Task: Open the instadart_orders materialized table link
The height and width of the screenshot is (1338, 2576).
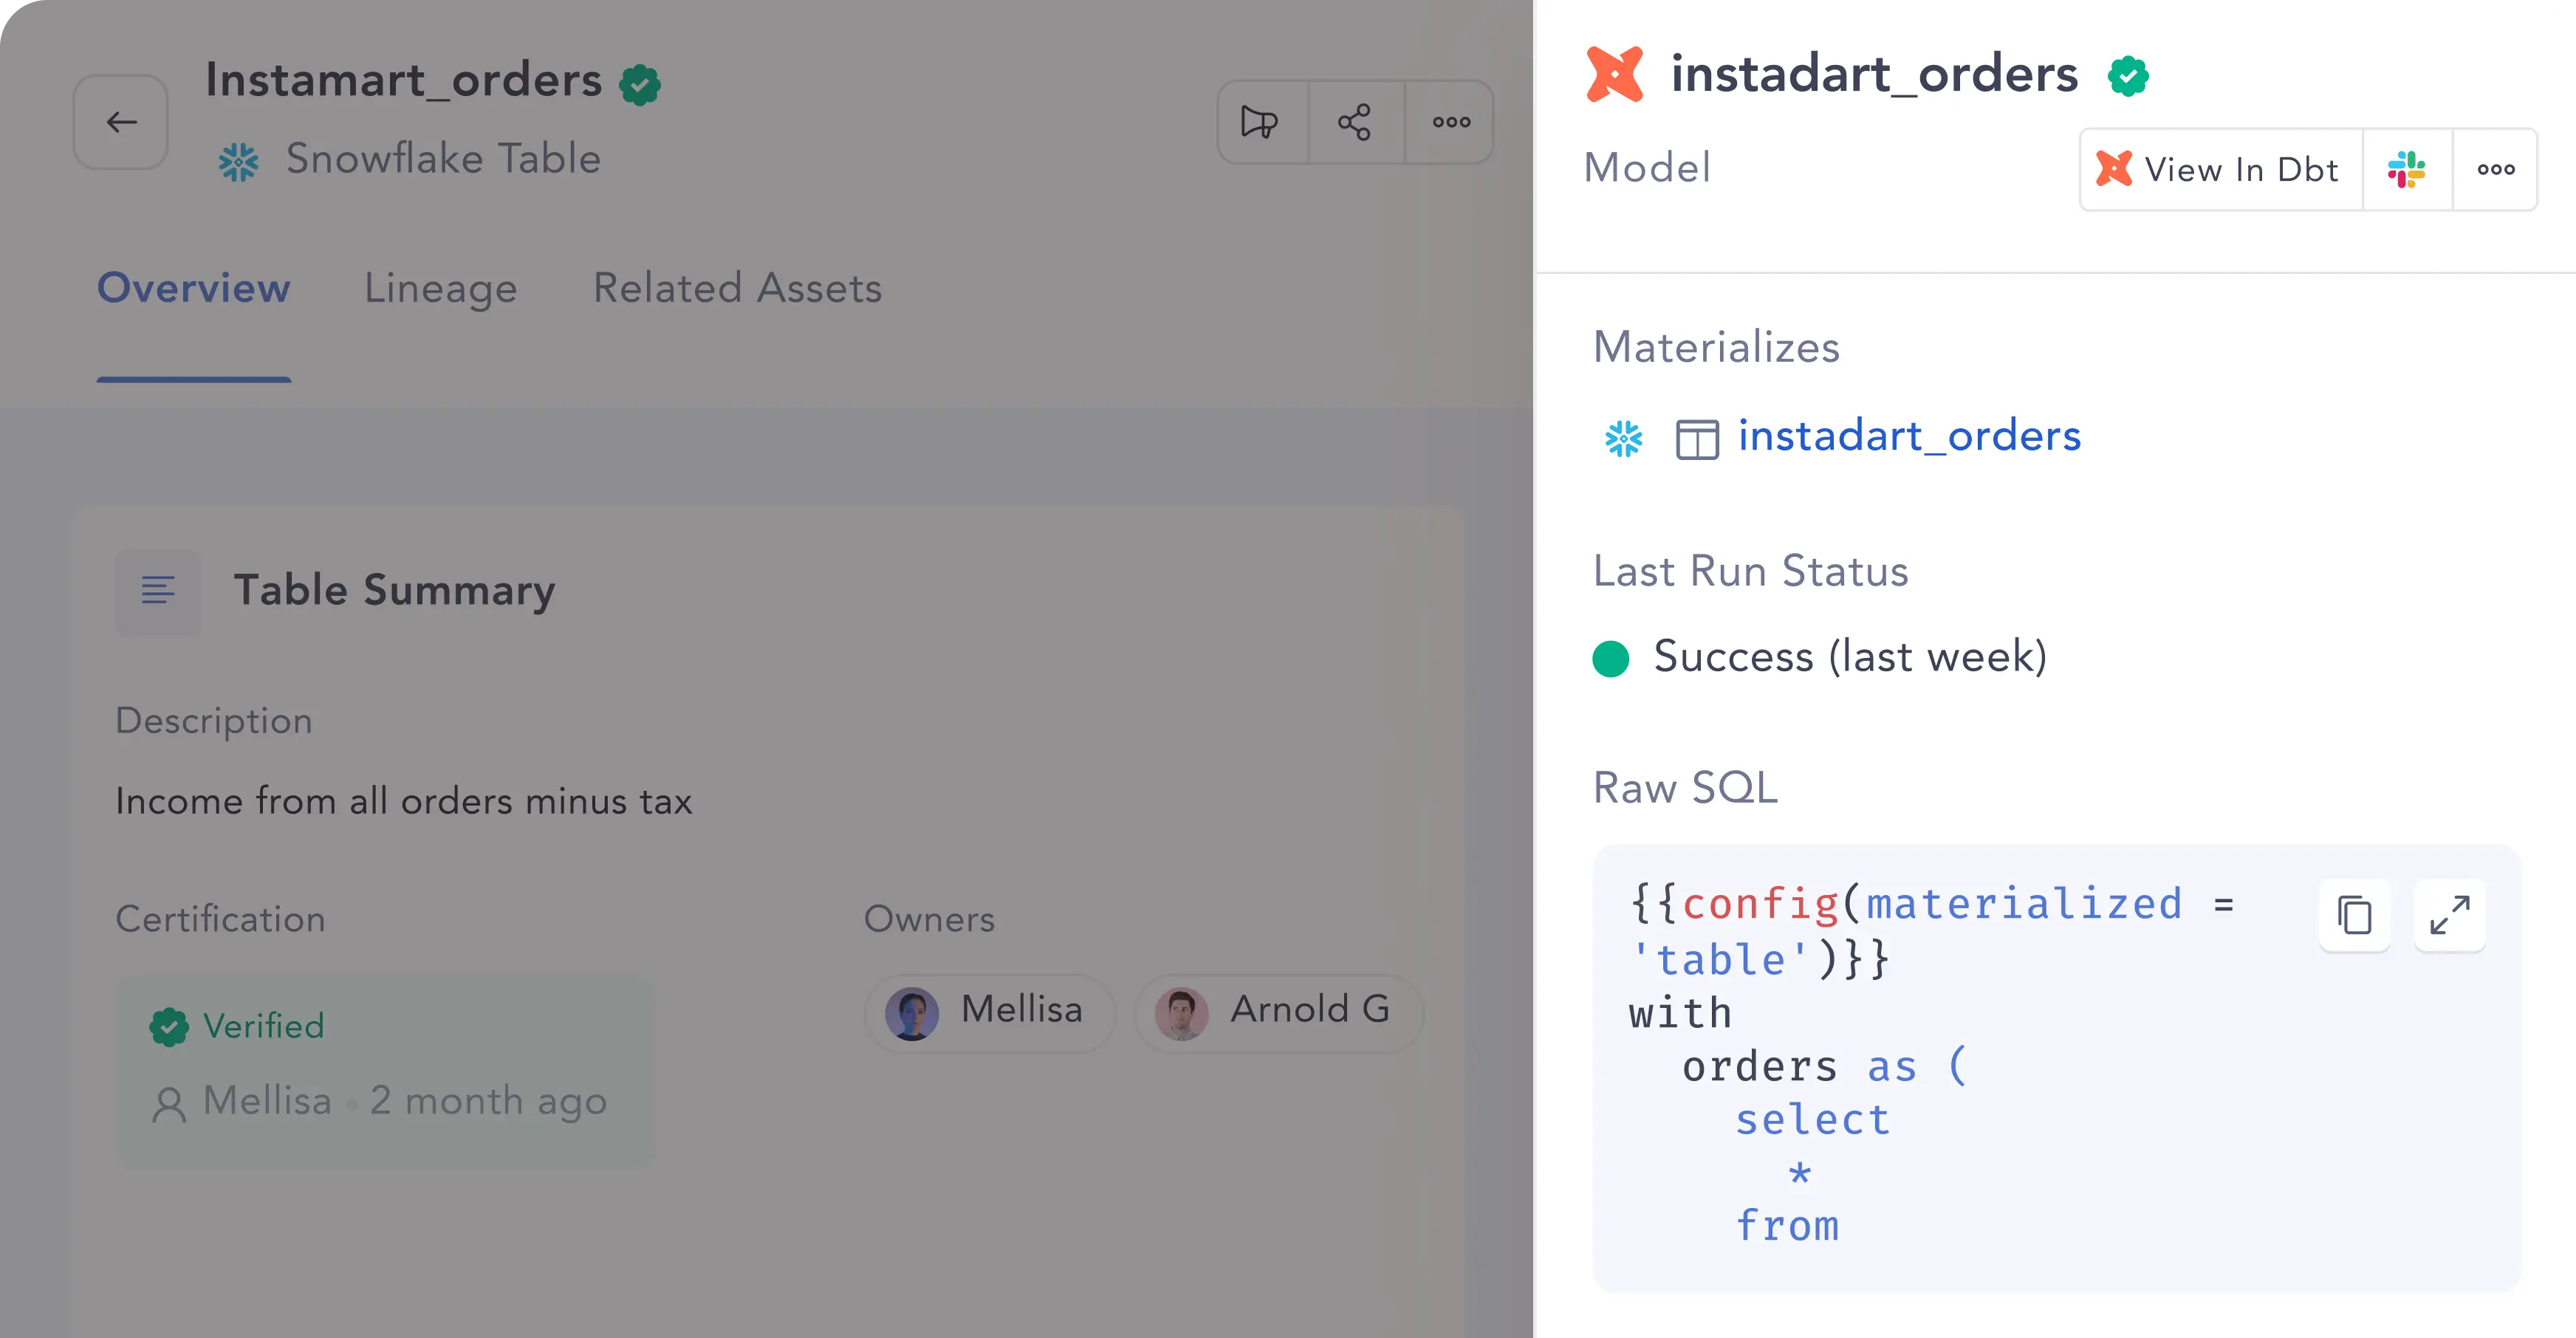Action: (1909, 436)
